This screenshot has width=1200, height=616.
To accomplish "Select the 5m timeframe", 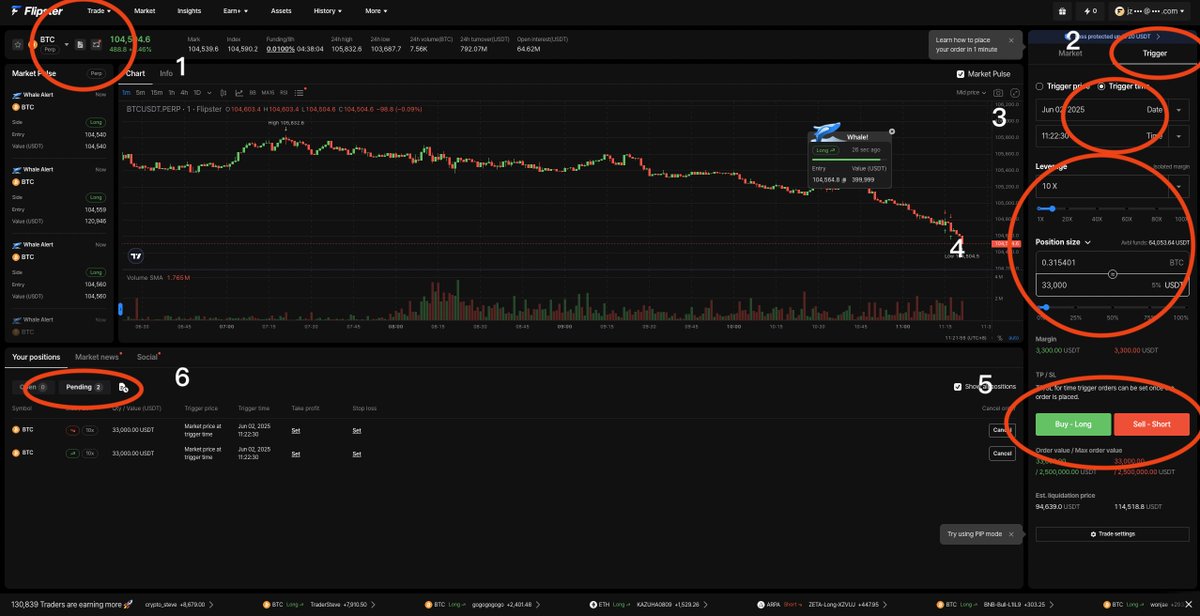I will pos(140,92).
